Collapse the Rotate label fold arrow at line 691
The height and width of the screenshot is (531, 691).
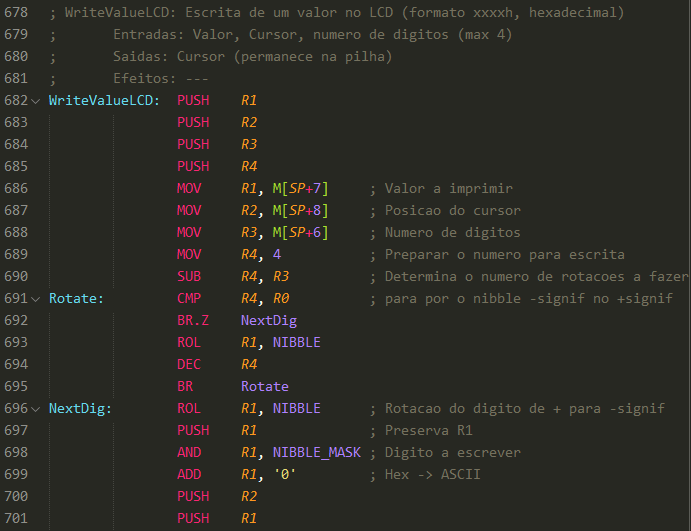pos(36,299)
